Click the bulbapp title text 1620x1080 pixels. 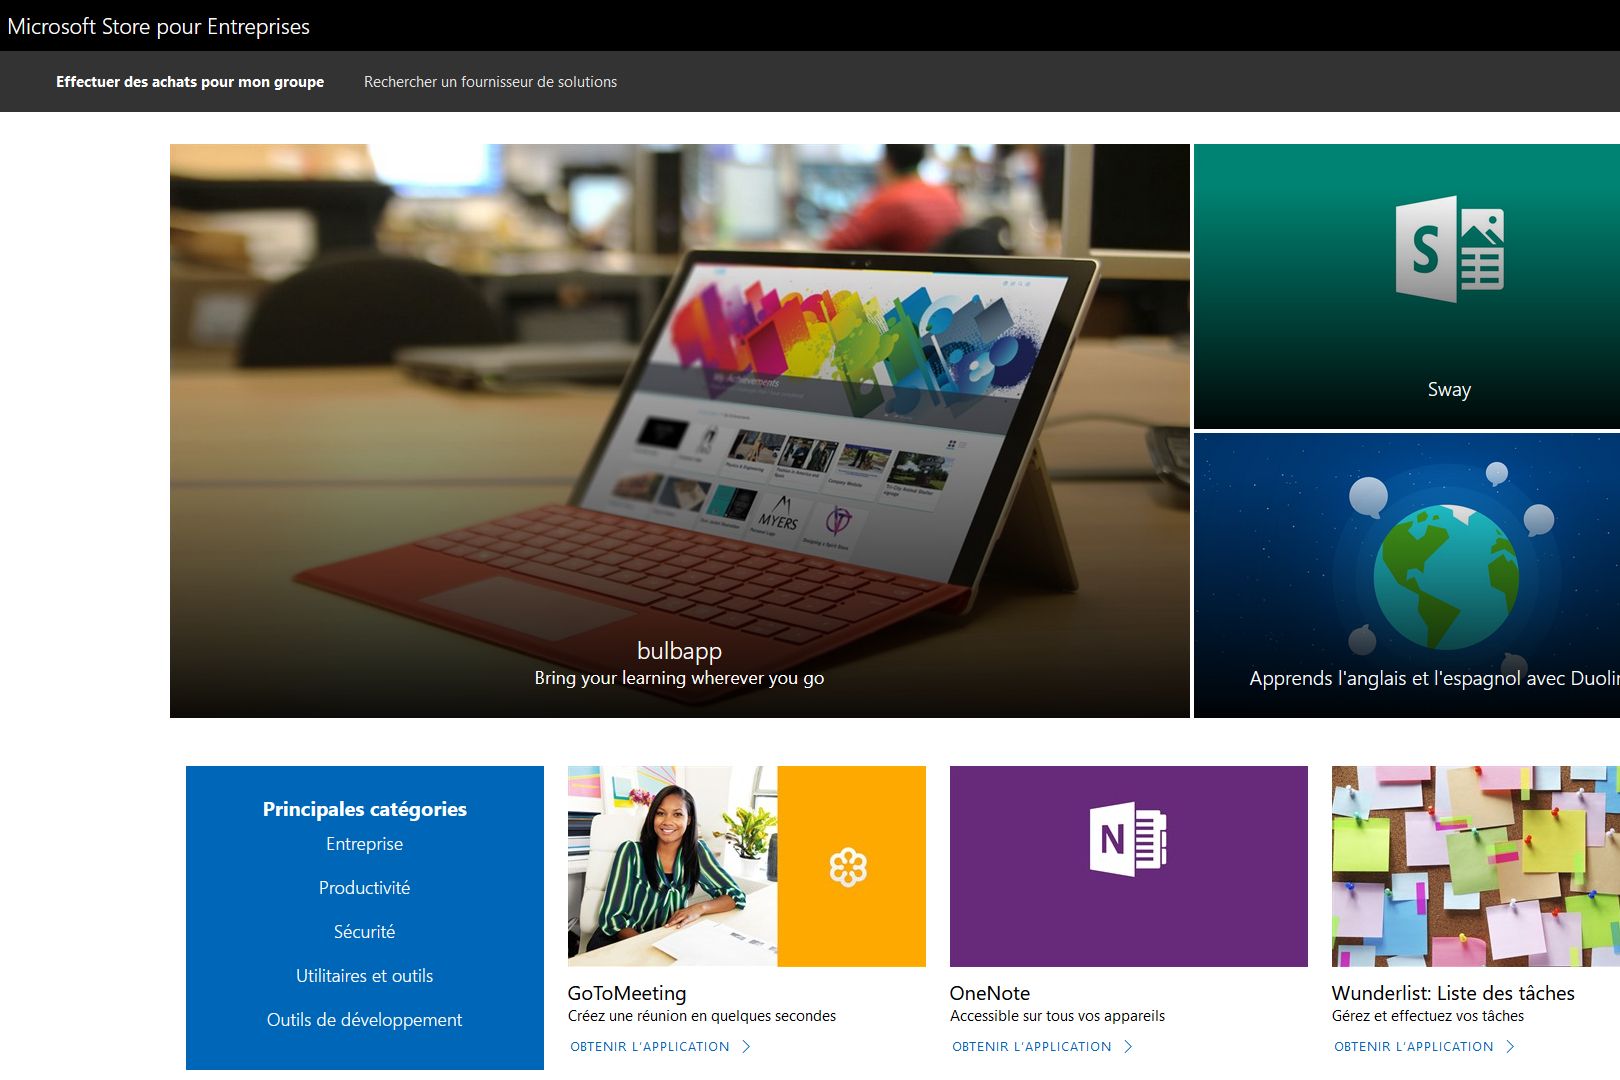[x=679, y=651]
